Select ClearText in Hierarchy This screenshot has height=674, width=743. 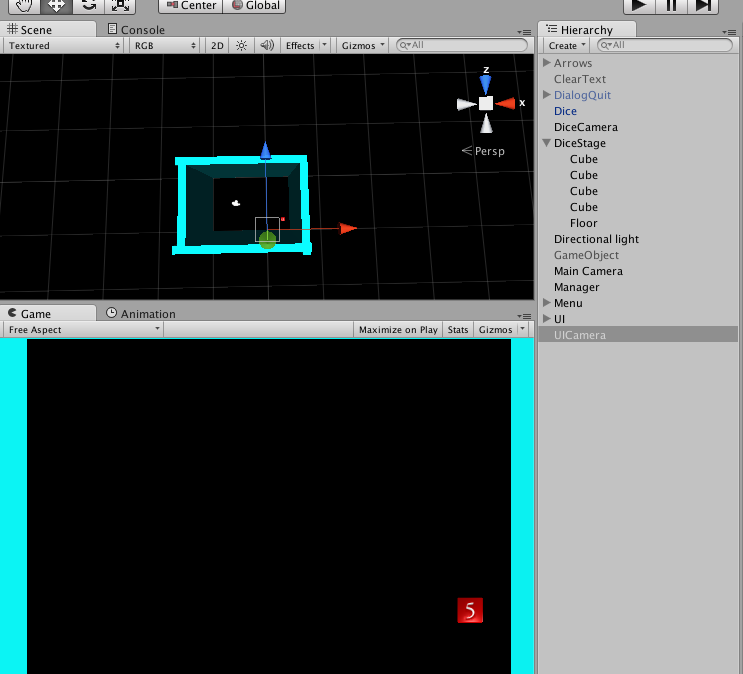(580, 79)
